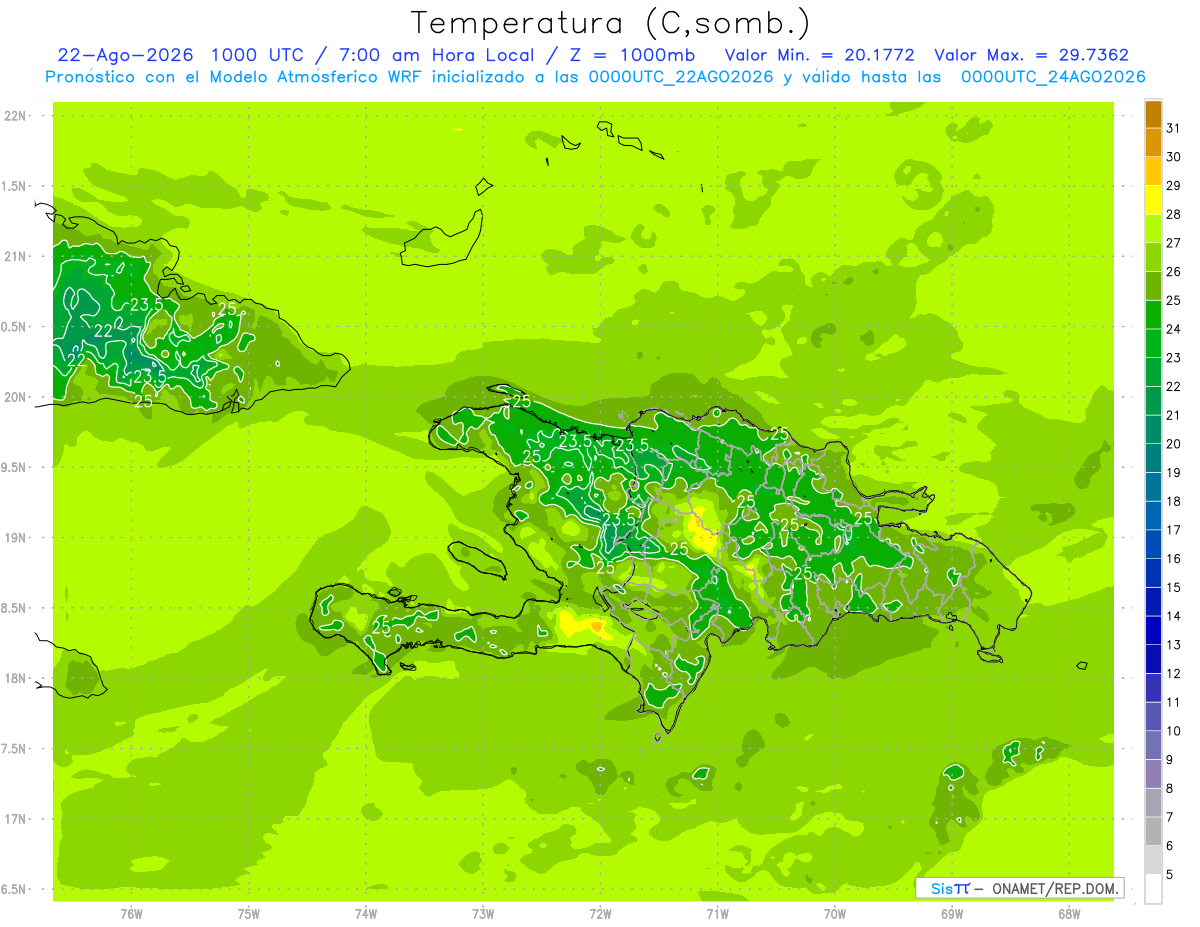Click the 18N latitude axis label
This screenshot has width=1200, height=927.
tap(15, 678)
